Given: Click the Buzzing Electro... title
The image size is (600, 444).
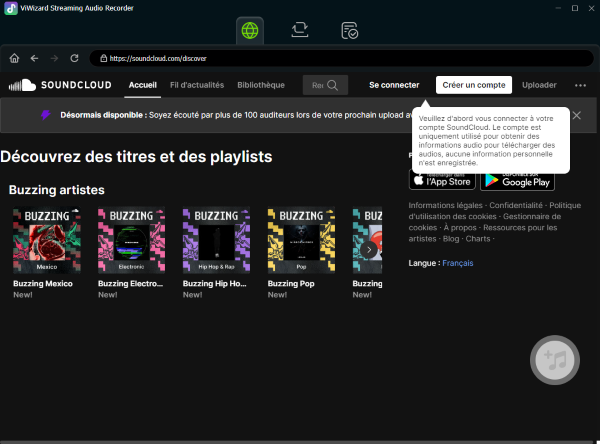Looking at the screenshot, I should coord(130,284).
